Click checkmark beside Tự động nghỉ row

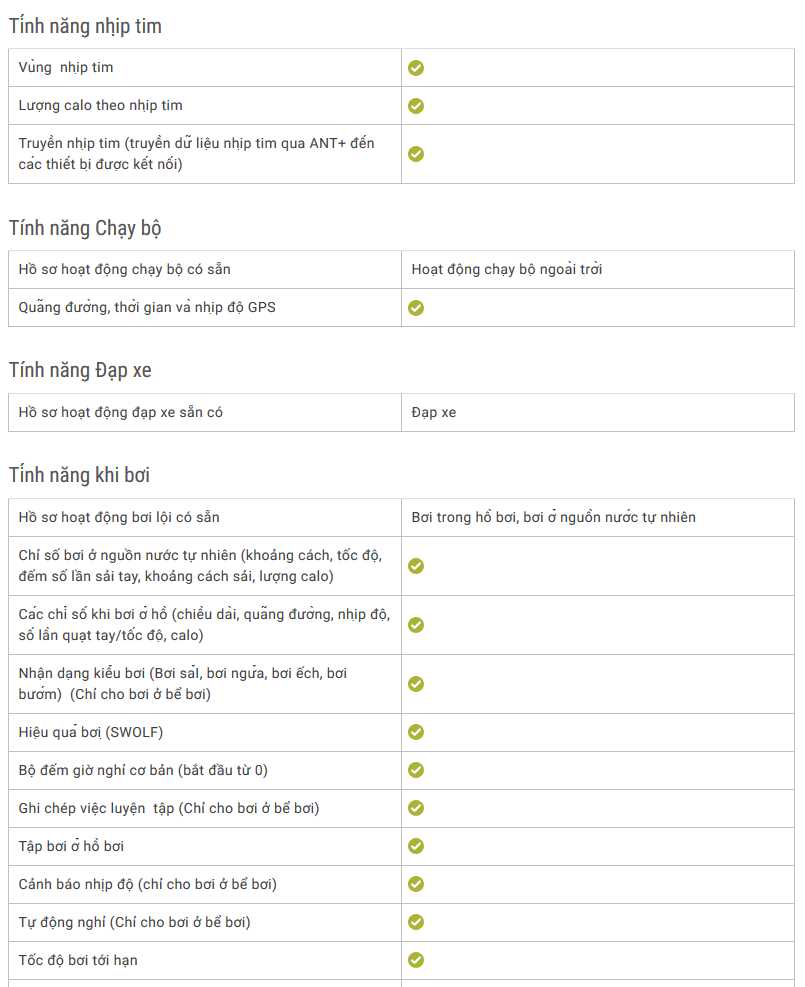(415, 922)
